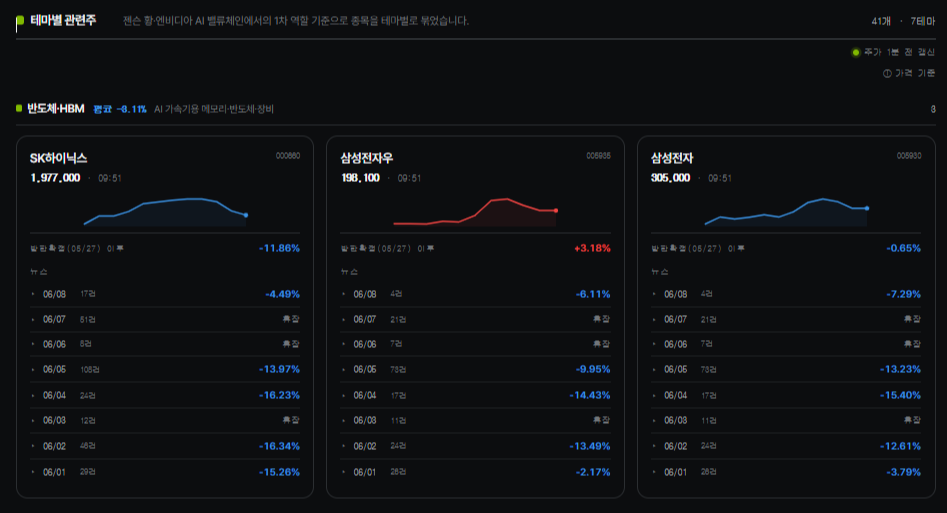Click 삼성전자 06/03 row 휴장 label
Image resolution: width=947 pixels, height=513 pixels.
(x=912, y=420)
